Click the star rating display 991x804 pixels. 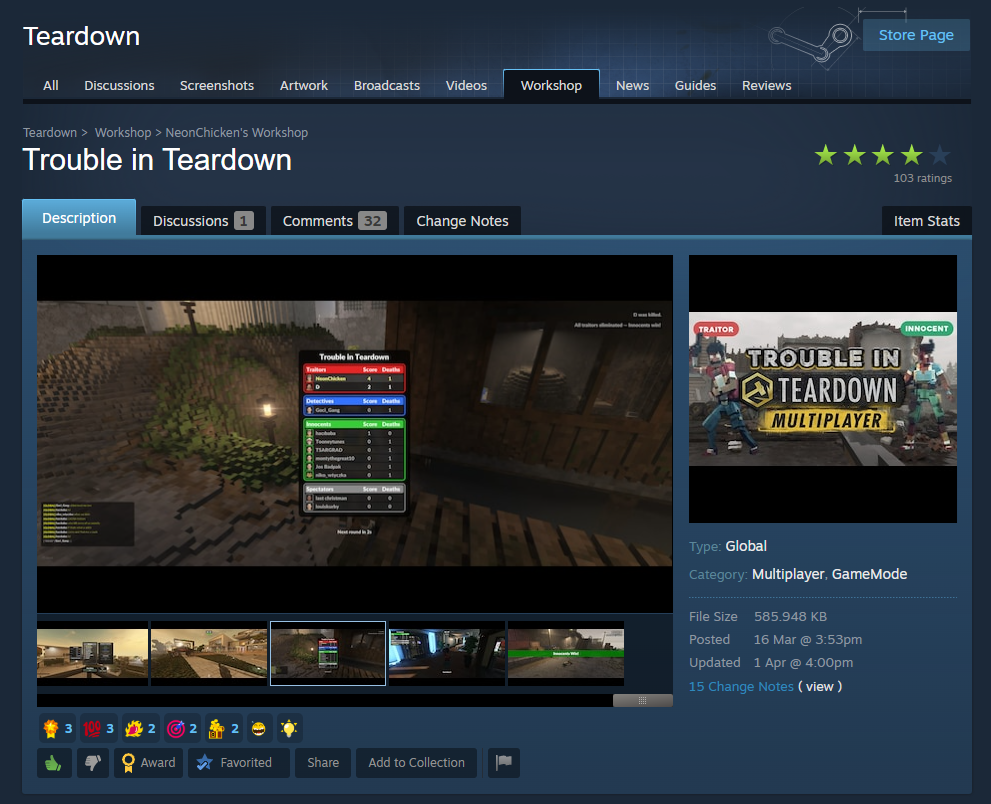click(x=882, y=155)
